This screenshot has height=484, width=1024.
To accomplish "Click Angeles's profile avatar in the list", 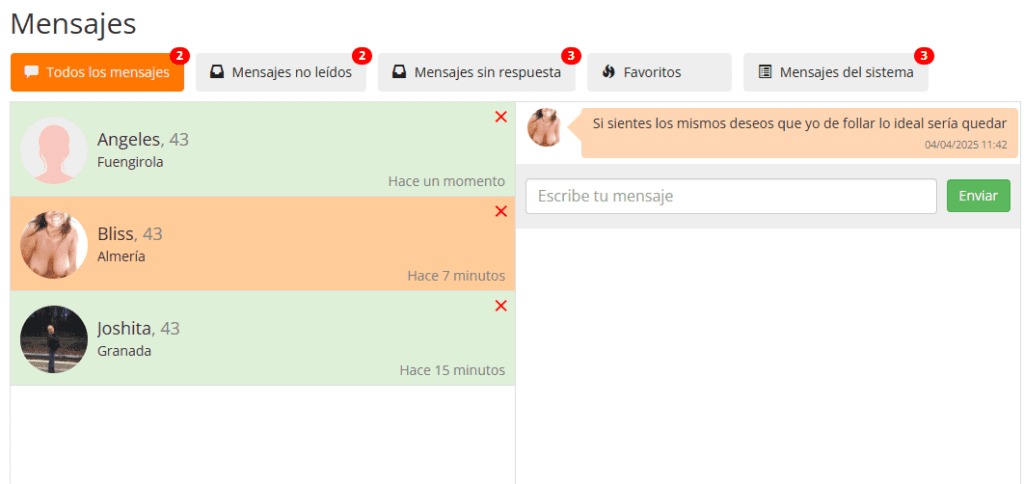I will [x=54, y=150].
